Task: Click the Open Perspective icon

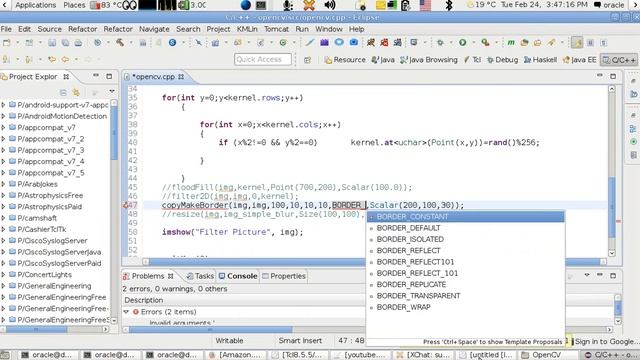Action: point(307,60)
